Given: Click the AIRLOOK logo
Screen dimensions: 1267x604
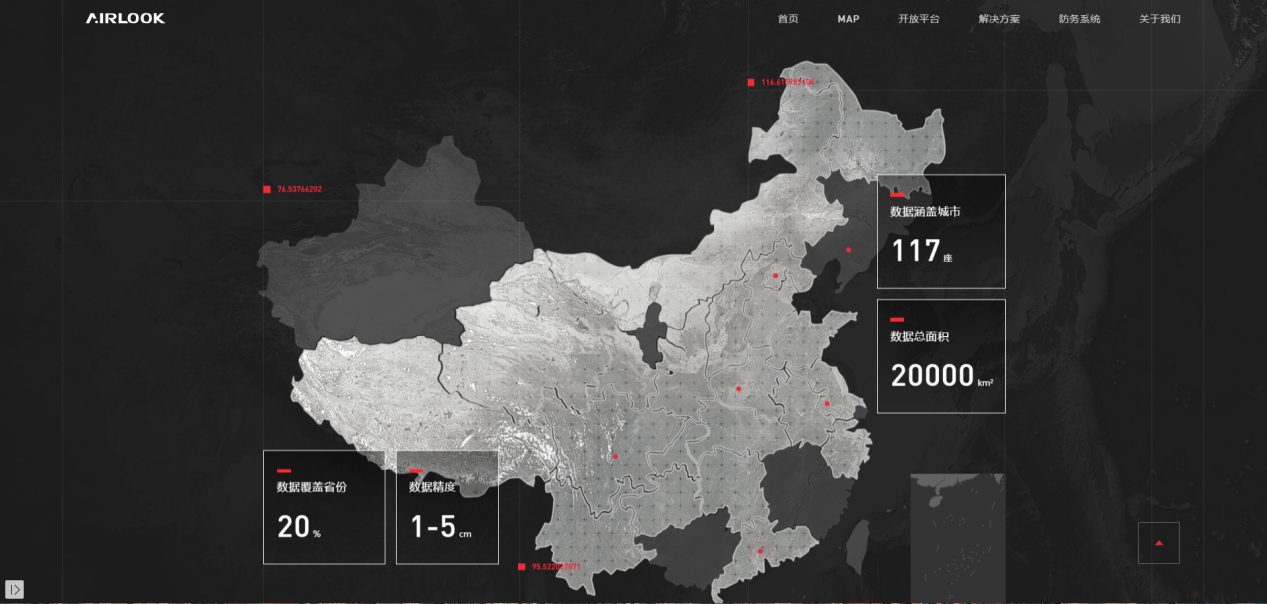Looking at the screenshot, I should 125,18.
